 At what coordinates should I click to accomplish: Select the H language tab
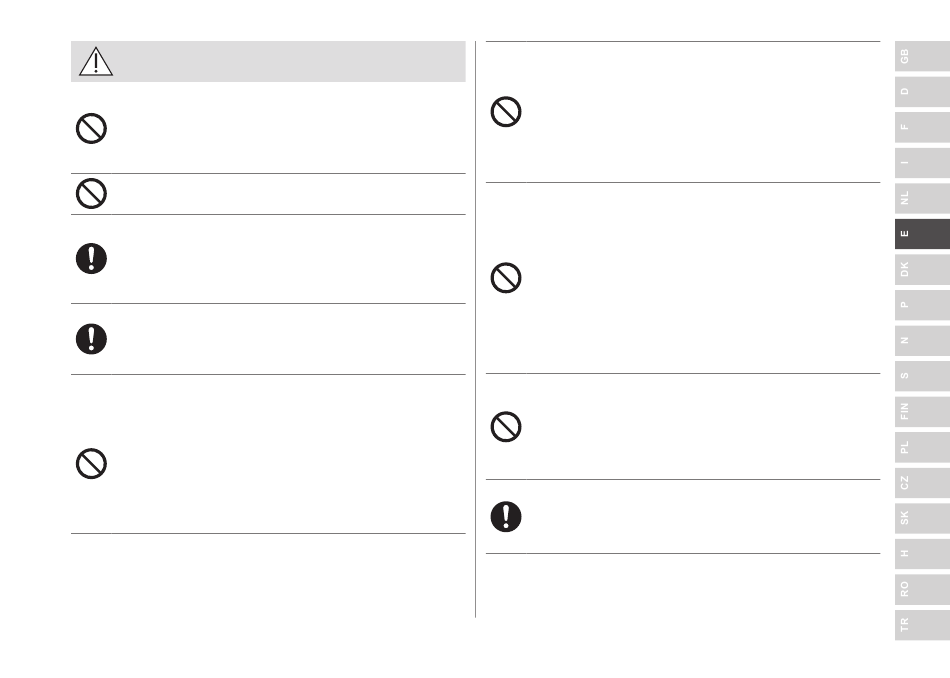click(922, 554)
